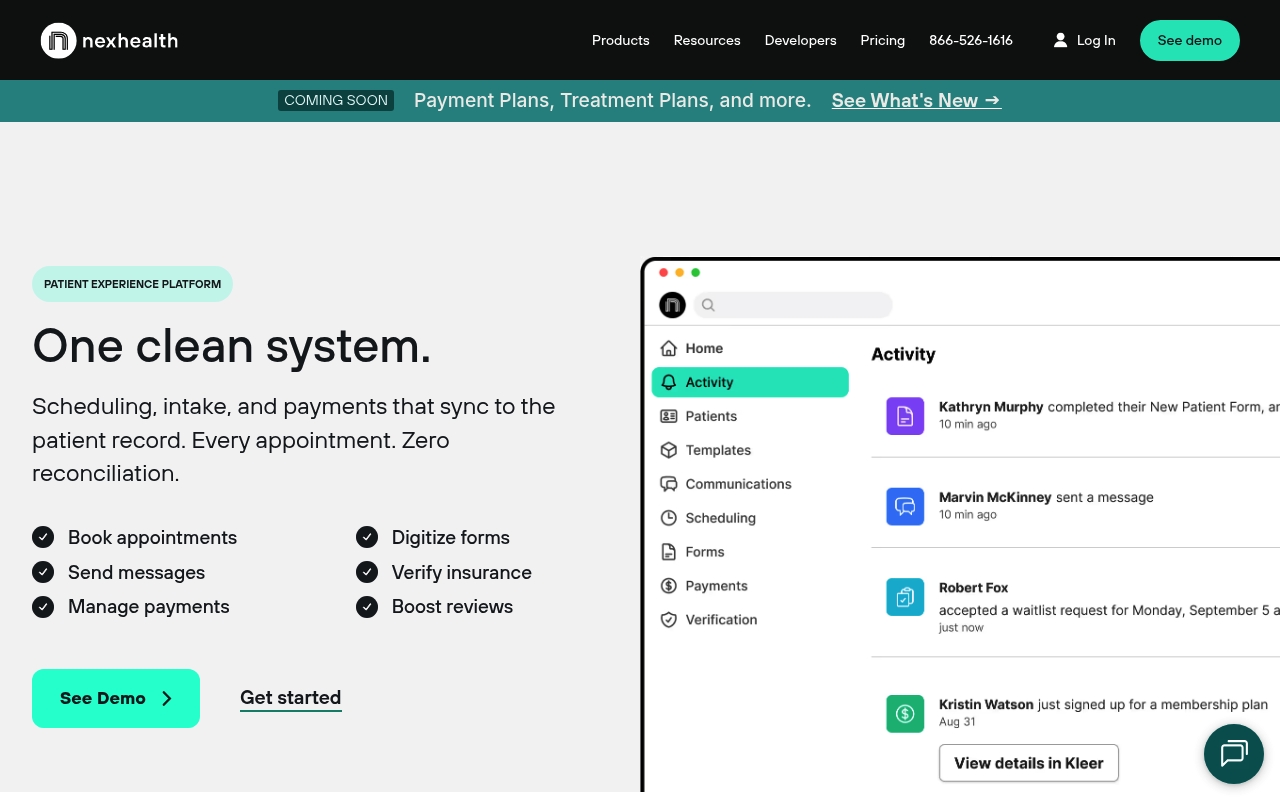The width and height of the screenshot is (1280, 800).
Task: Click the Aug 31 timestamp
Action: [957, 722]
